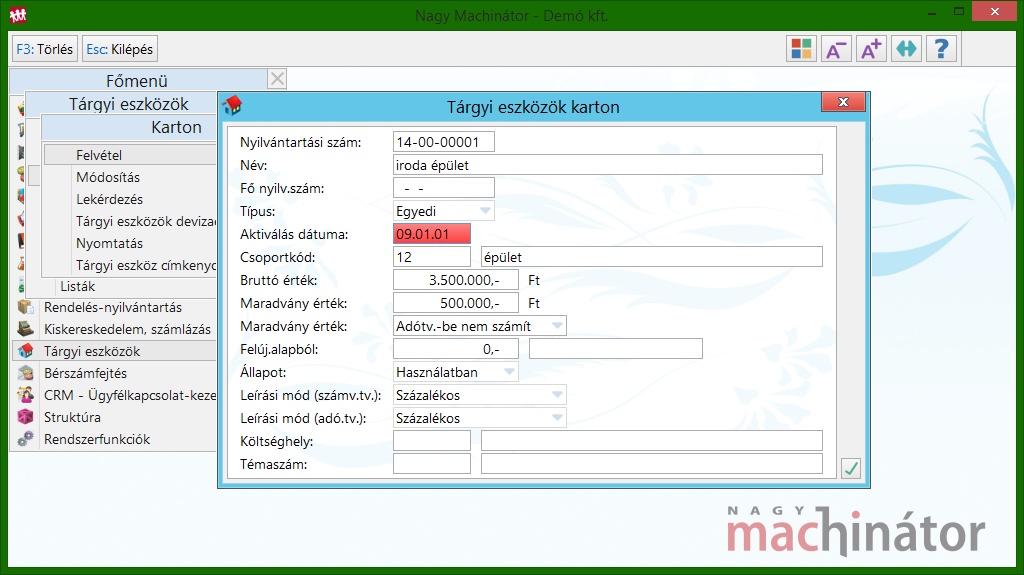Viewport: 1024px width, 575px height.
Task: Click the Rendelés-nyilvántartás box icon
Action: pos(25,307)
